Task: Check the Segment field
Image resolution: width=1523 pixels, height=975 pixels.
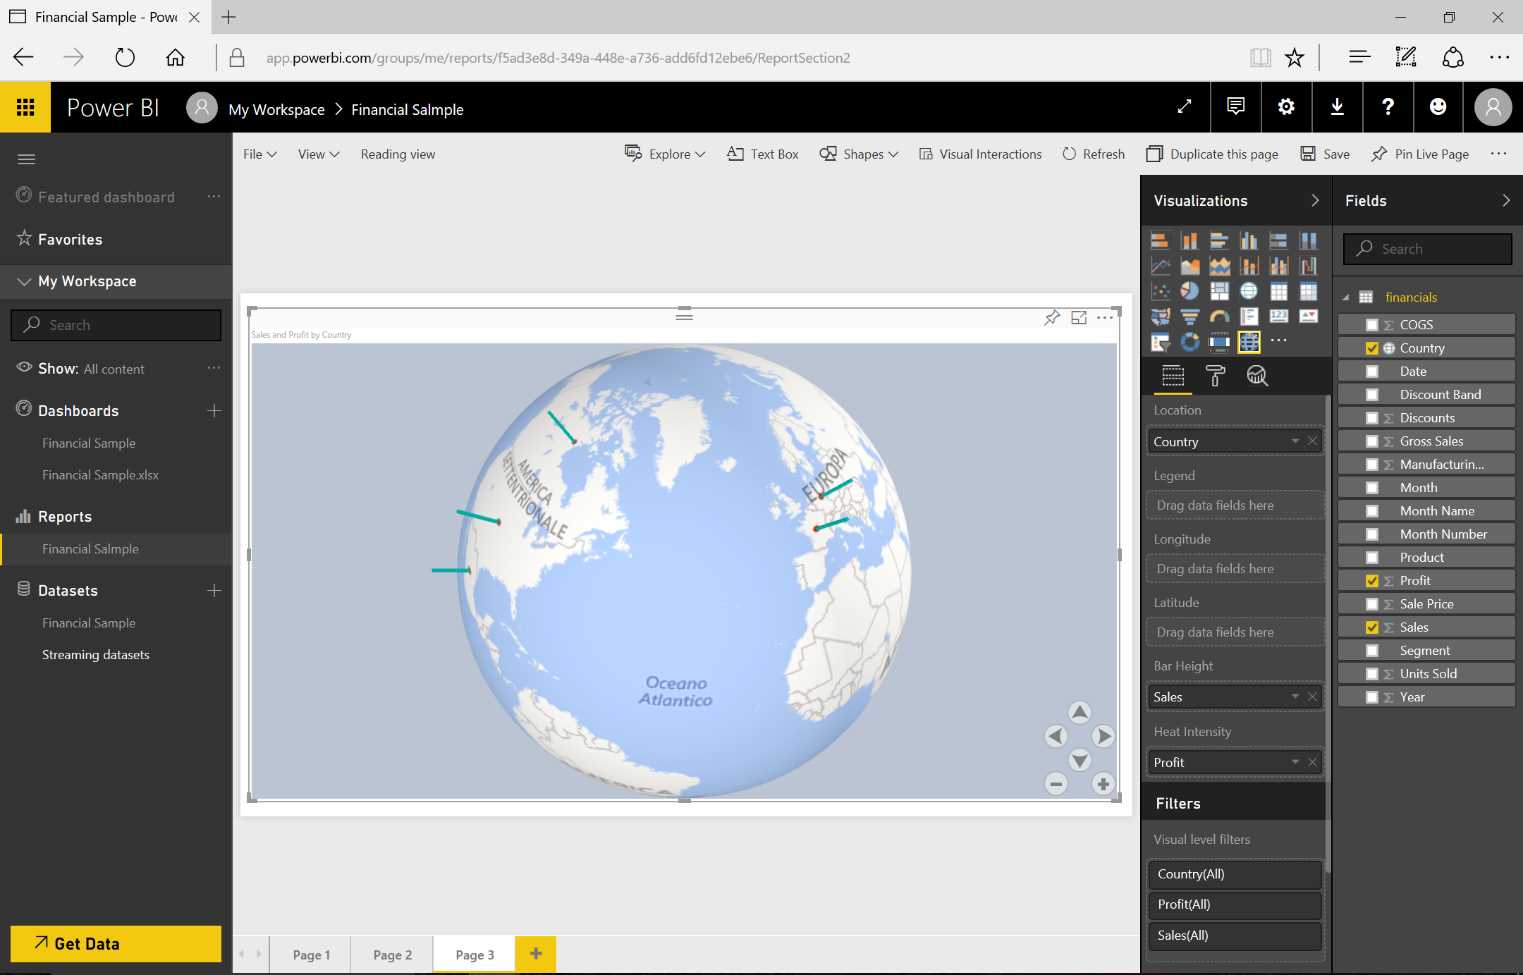Action: pyautogui.click(x=1372, y=651)
